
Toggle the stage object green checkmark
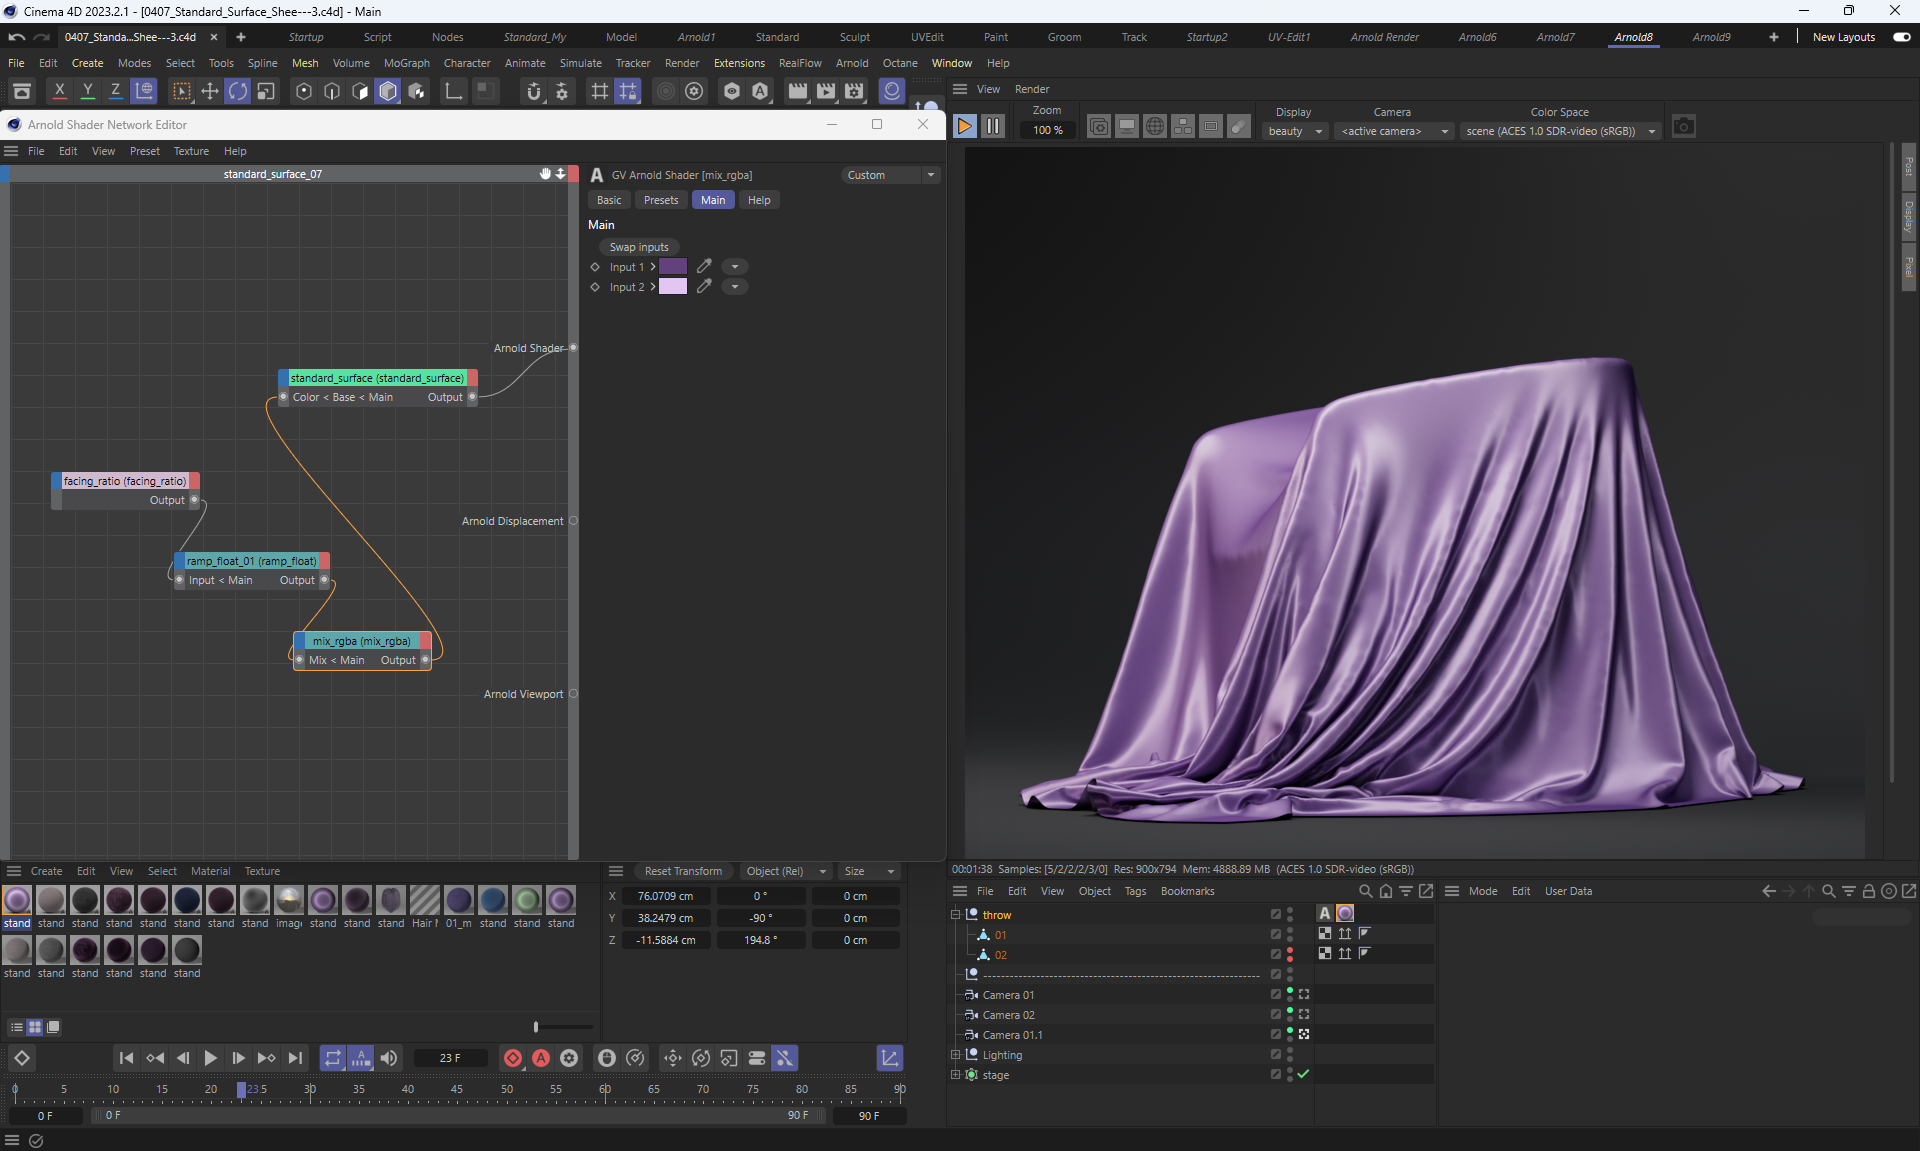[x=1303, y=1074]
